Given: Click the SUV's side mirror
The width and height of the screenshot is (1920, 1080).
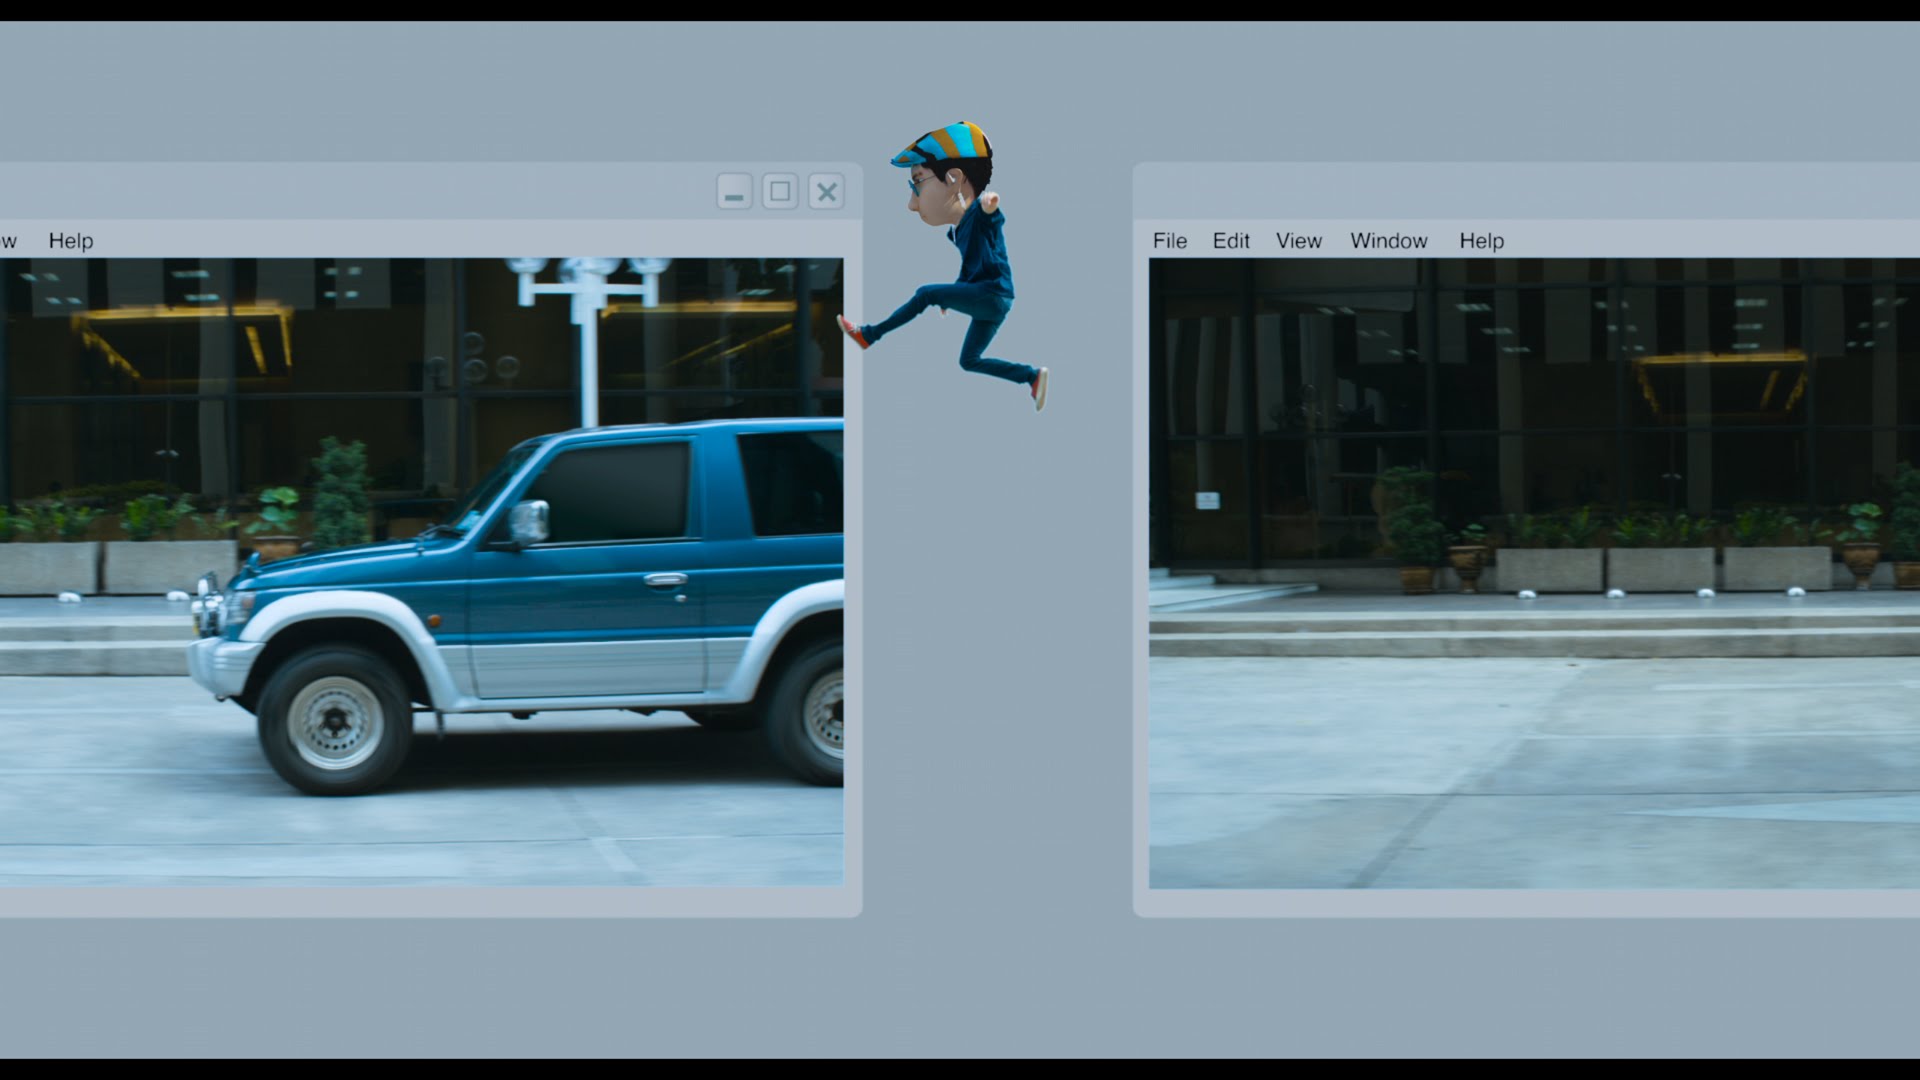Looking at the screenshot, I should tap(529, 522).
